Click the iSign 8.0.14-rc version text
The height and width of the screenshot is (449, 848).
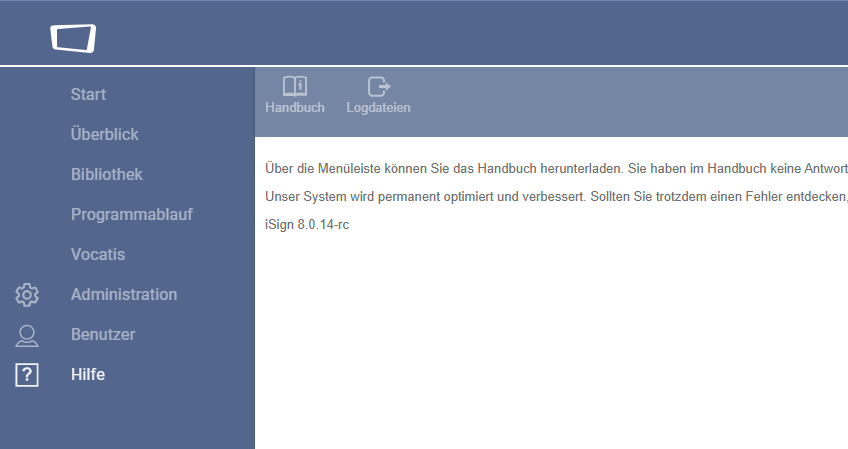pos(307,224)
